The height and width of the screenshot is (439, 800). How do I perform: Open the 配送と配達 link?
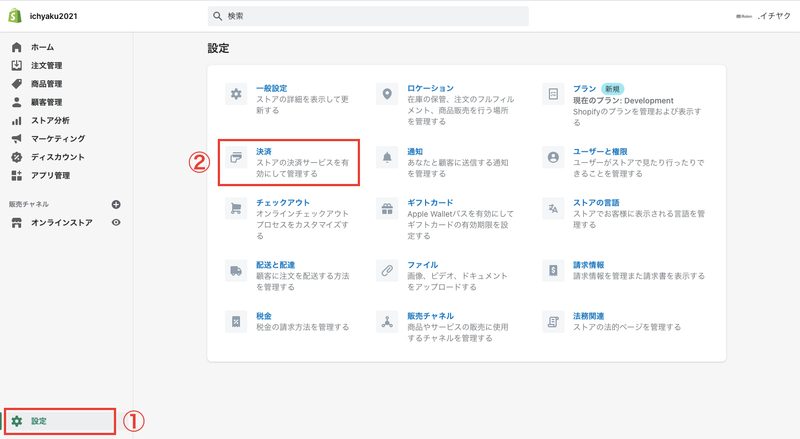click(276, 265)
